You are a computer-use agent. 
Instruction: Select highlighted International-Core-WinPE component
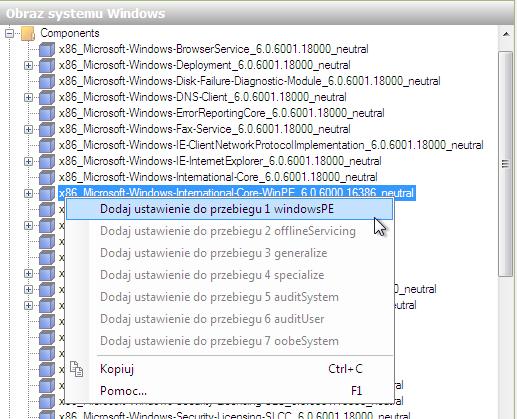click(237, 193)
